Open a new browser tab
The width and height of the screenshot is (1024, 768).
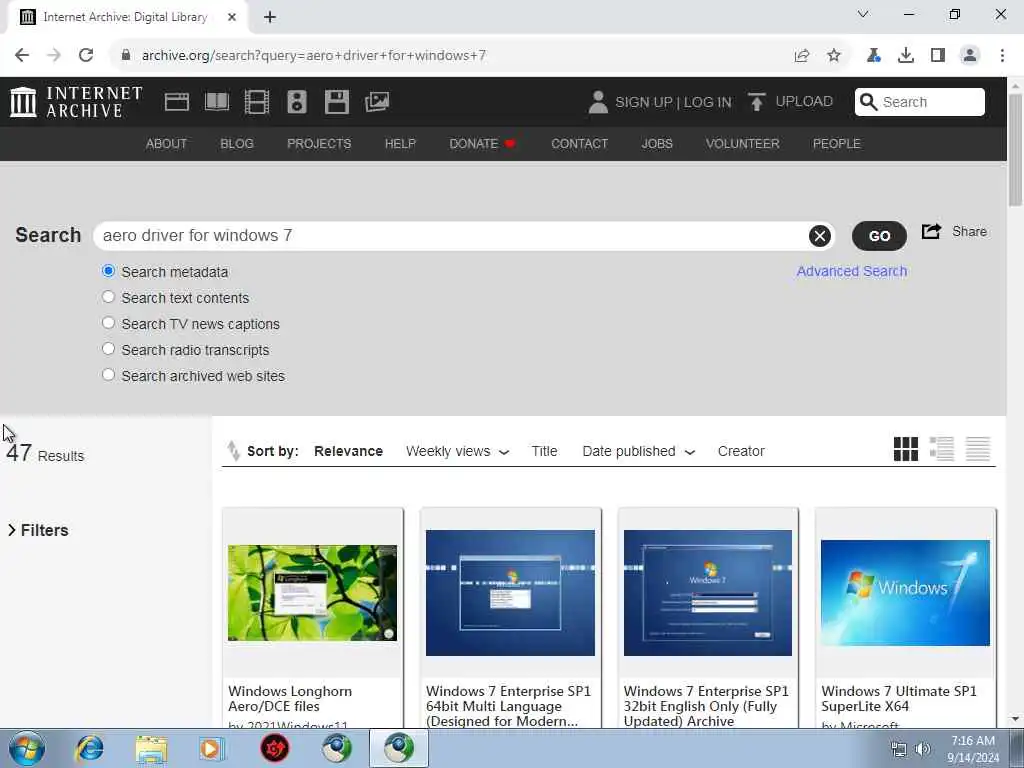click(270, 17)
